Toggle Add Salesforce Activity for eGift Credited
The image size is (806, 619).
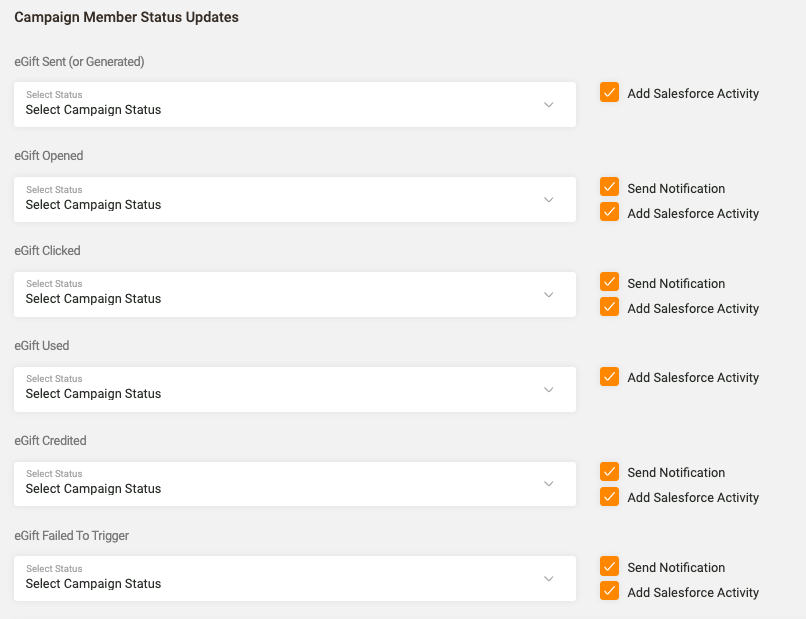[x=609, y=496]
